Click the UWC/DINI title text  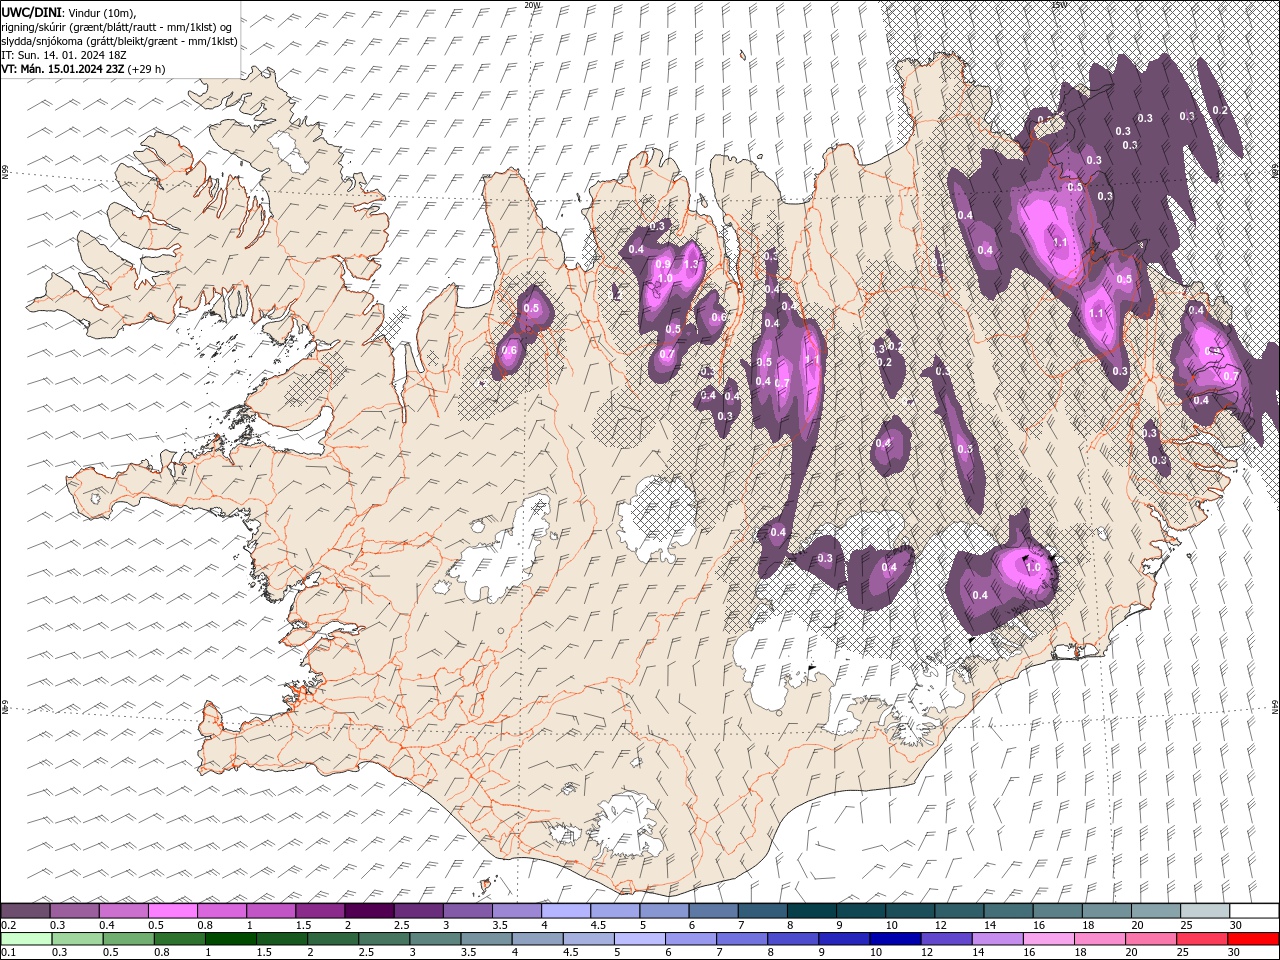[x=32, y=11]
